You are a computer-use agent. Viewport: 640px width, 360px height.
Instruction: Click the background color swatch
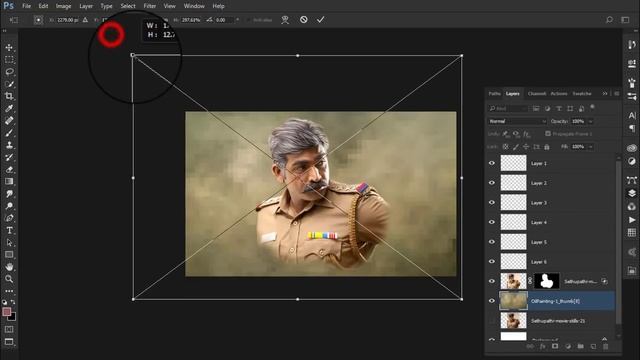12,317
